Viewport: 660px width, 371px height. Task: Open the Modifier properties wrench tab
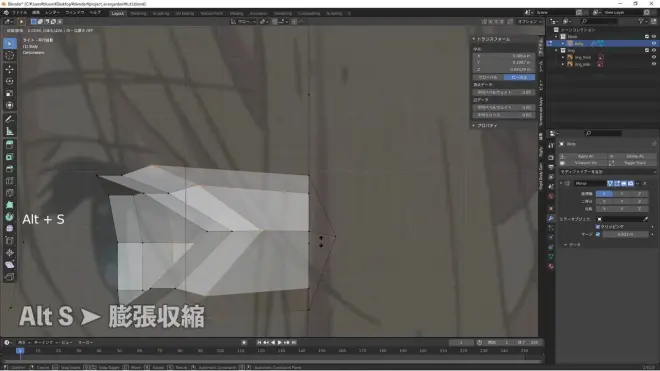point(551,218)
